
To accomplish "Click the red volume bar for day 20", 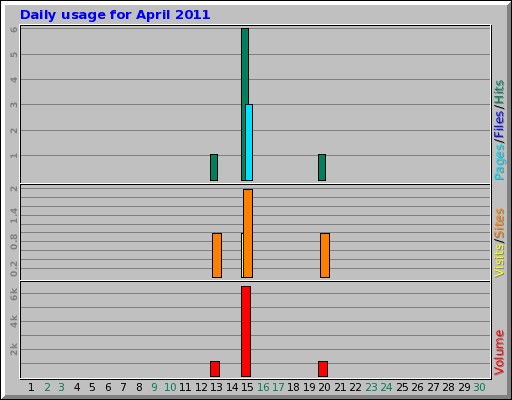I will point(323,369).
